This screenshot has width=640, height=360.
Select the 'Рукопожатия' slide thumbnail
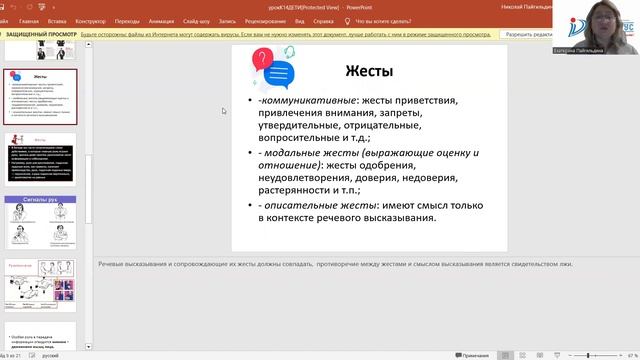tap(40, 285)
